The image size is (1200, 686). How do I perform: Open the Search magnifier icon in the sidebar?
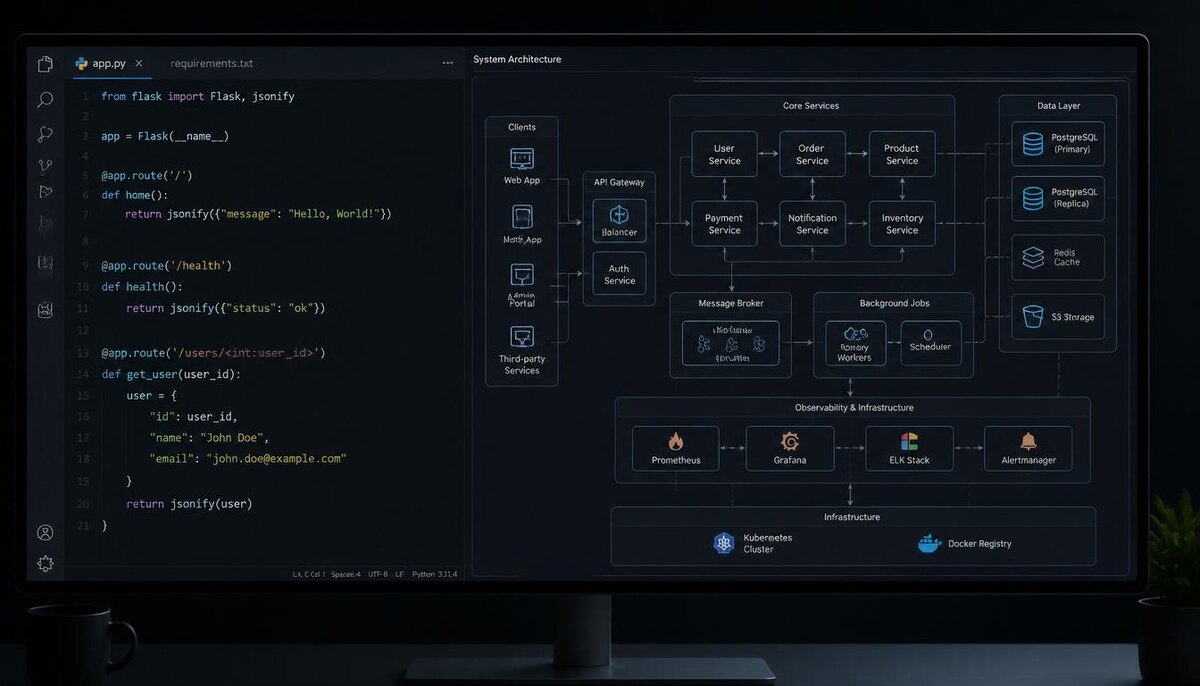click(x=45, y=100)
